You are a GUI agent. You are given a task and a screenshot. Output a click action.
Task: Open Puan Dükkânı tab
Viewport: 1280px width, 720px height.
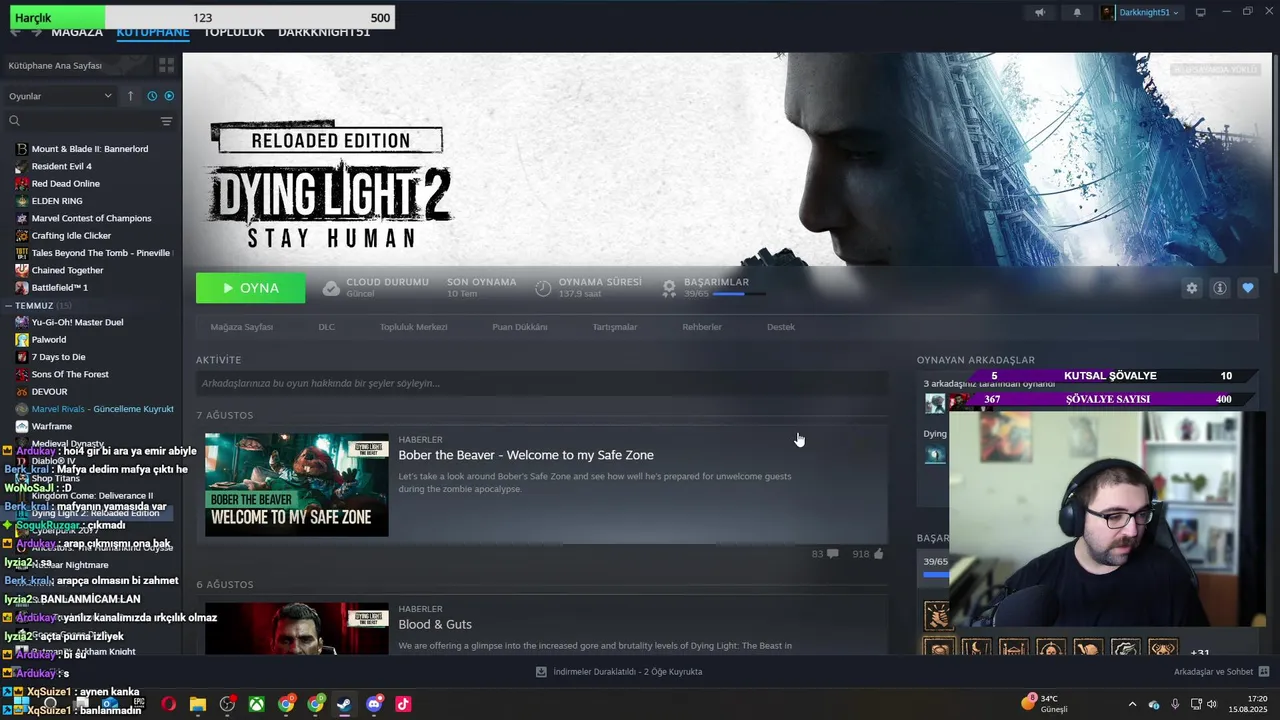(x=519, y=327)
